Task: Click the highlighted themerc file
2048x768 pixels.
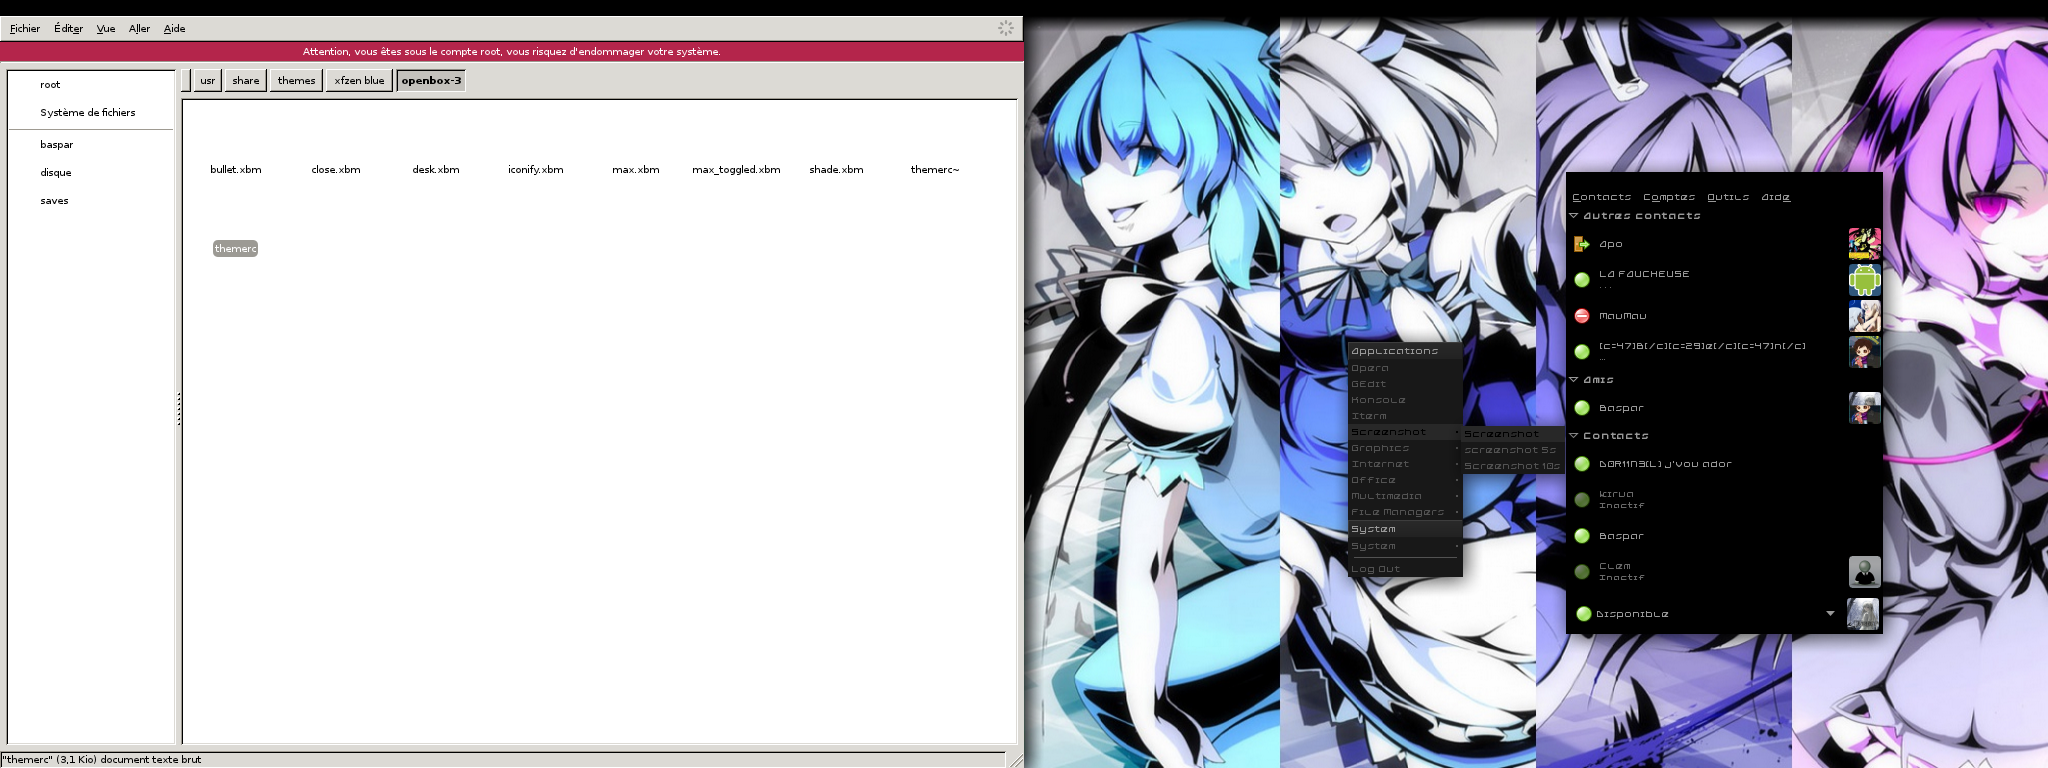Action: coord(235,249)
